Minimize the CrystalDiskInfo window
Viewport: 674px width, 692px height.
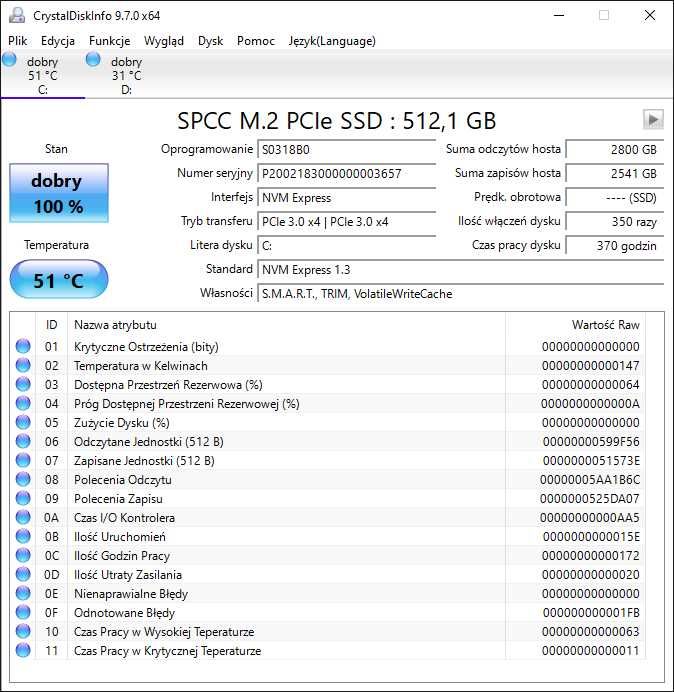[x=559, y=15]
